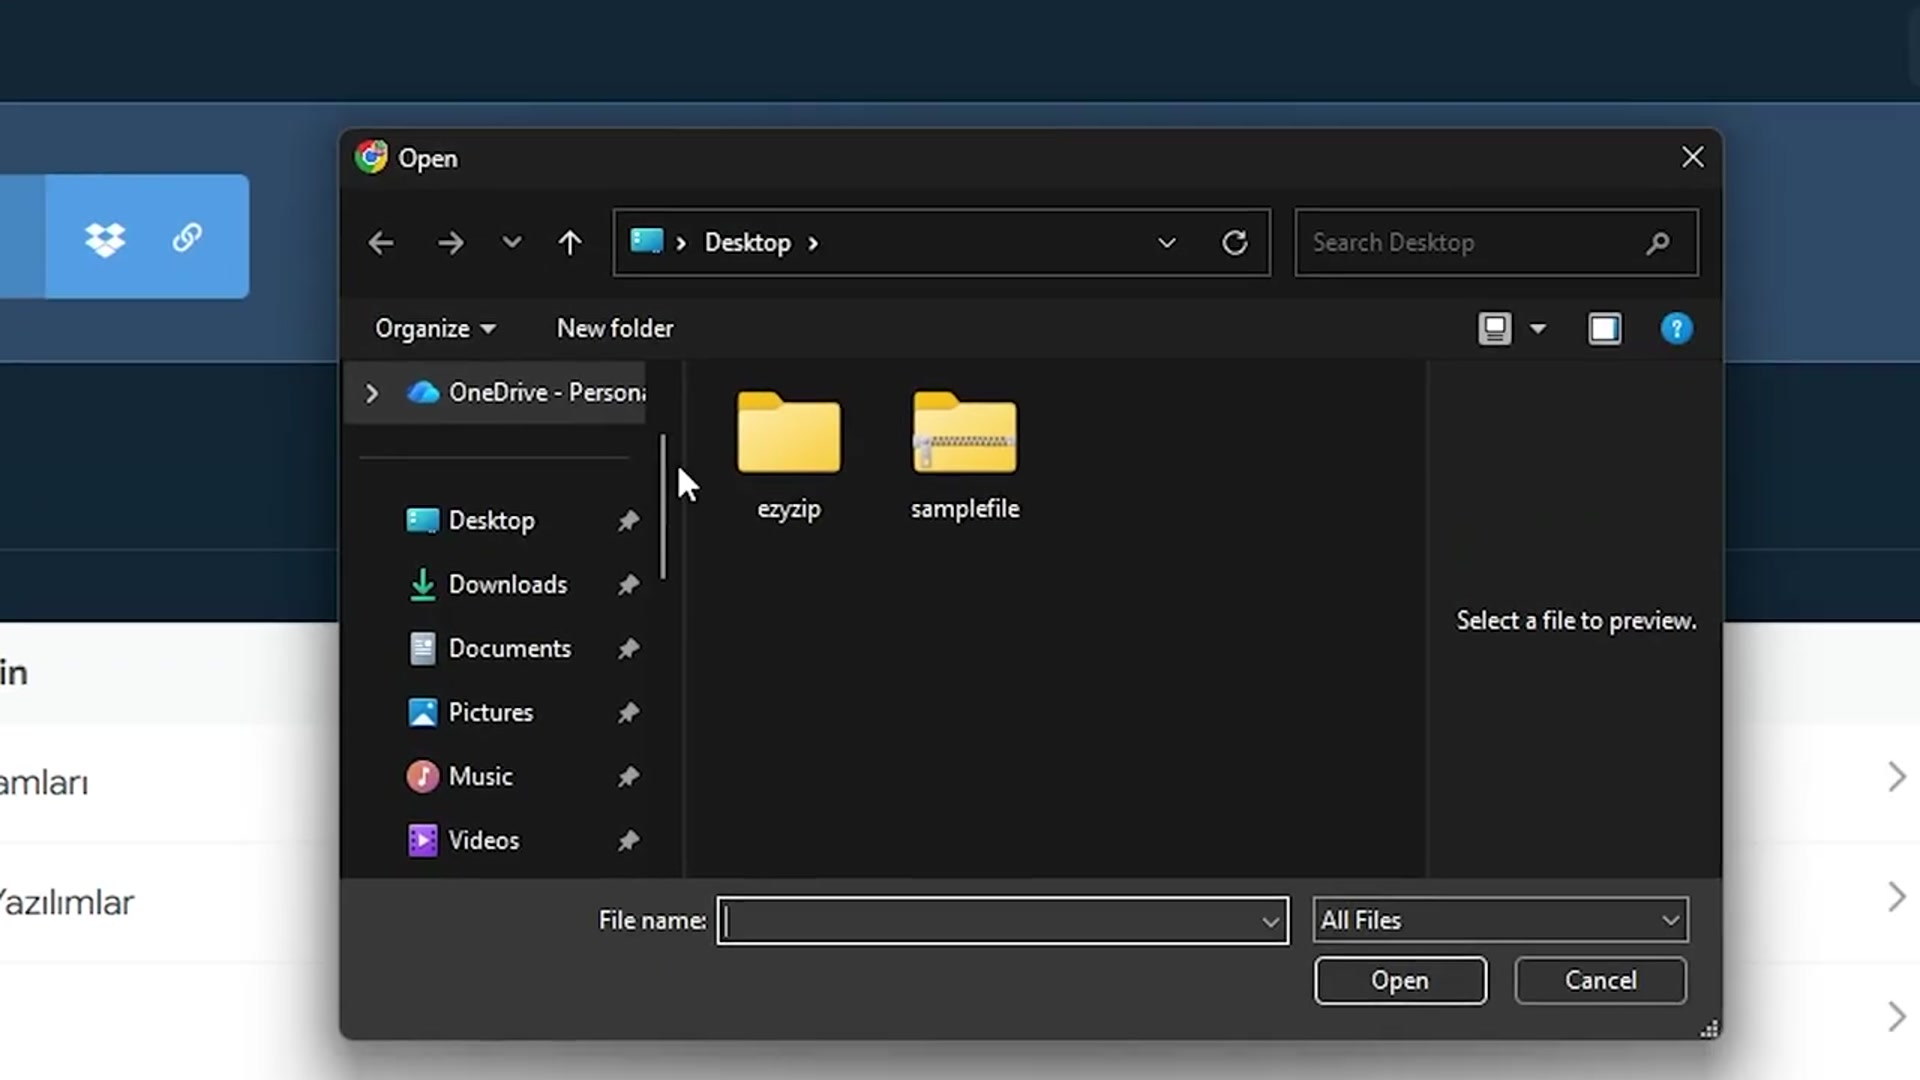Viewport: 1920px width, 1080px height.
Task: Click the pin icon next to Music
Action: pos(628,777)
